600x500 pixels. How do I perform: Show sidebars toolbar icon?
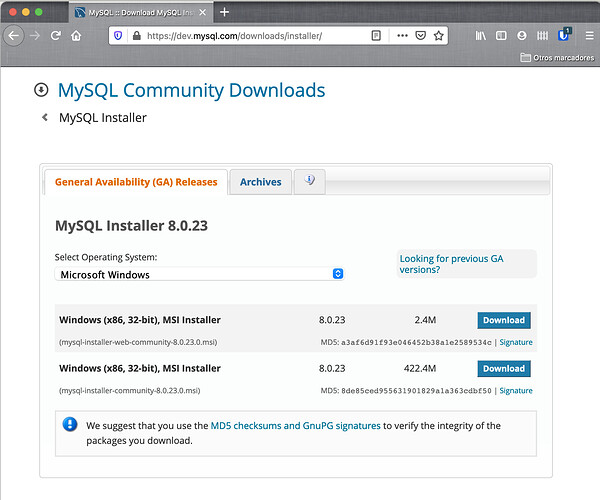(x=501, y=36)
